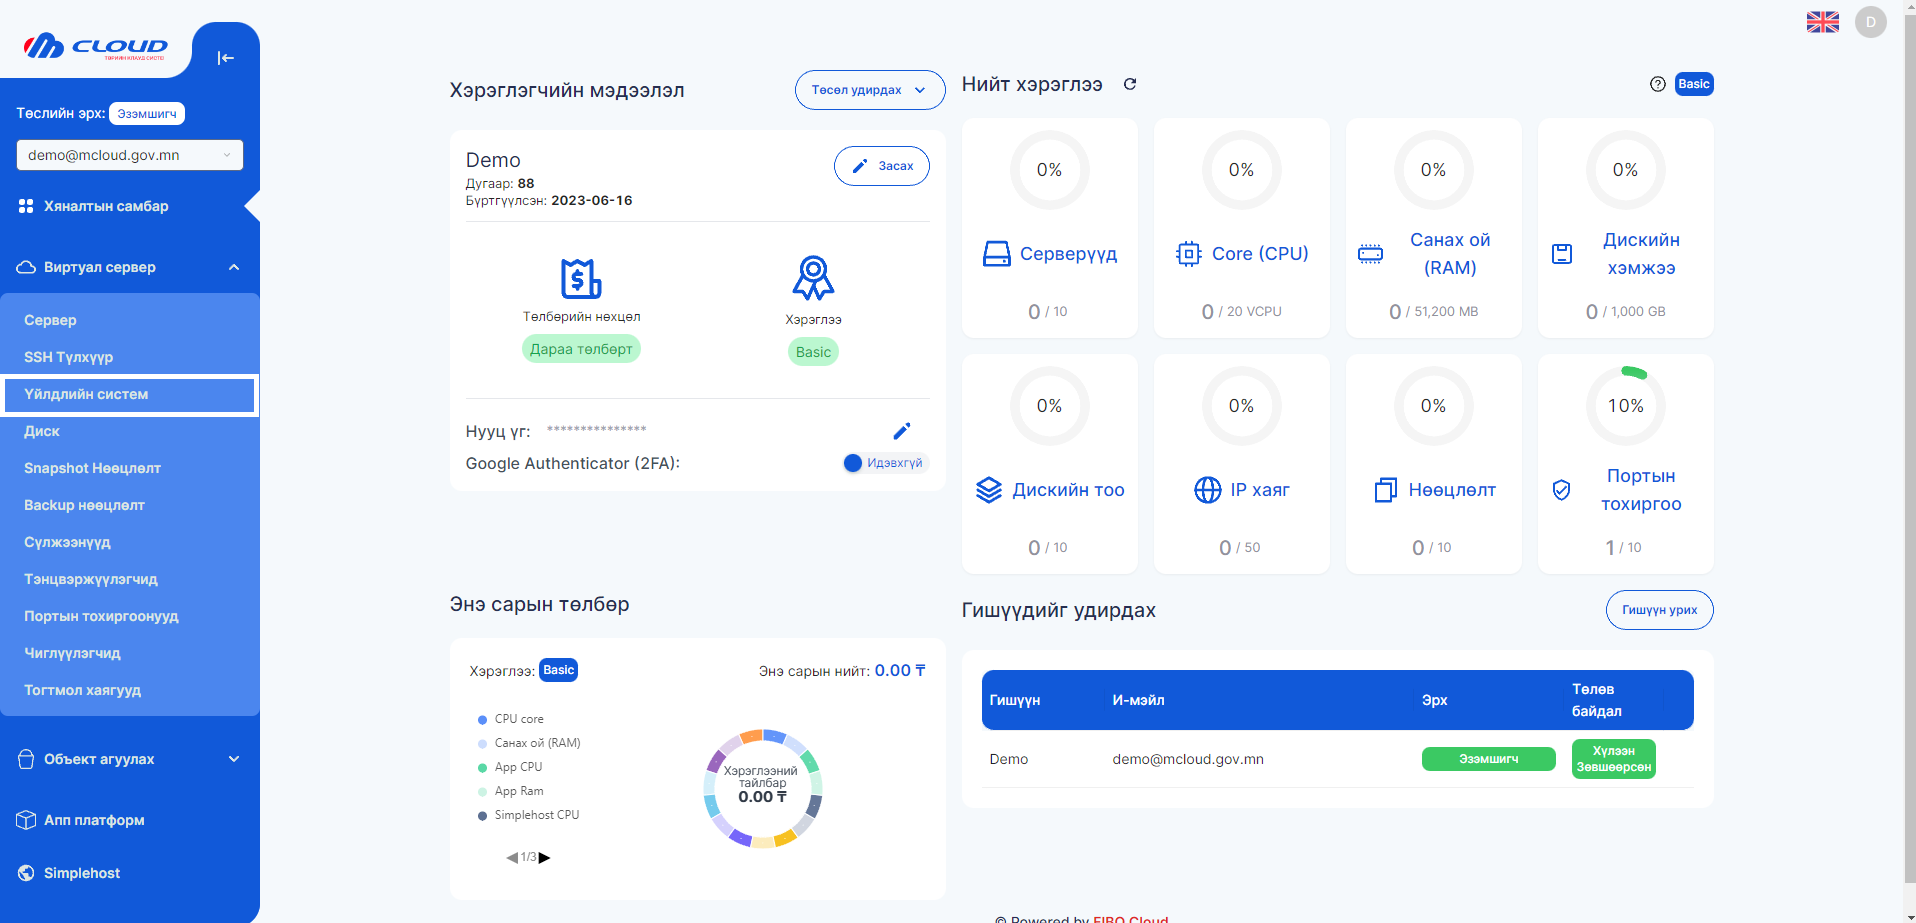
Task: Click the Гишүүн урих button
Action: point(1658,610)
